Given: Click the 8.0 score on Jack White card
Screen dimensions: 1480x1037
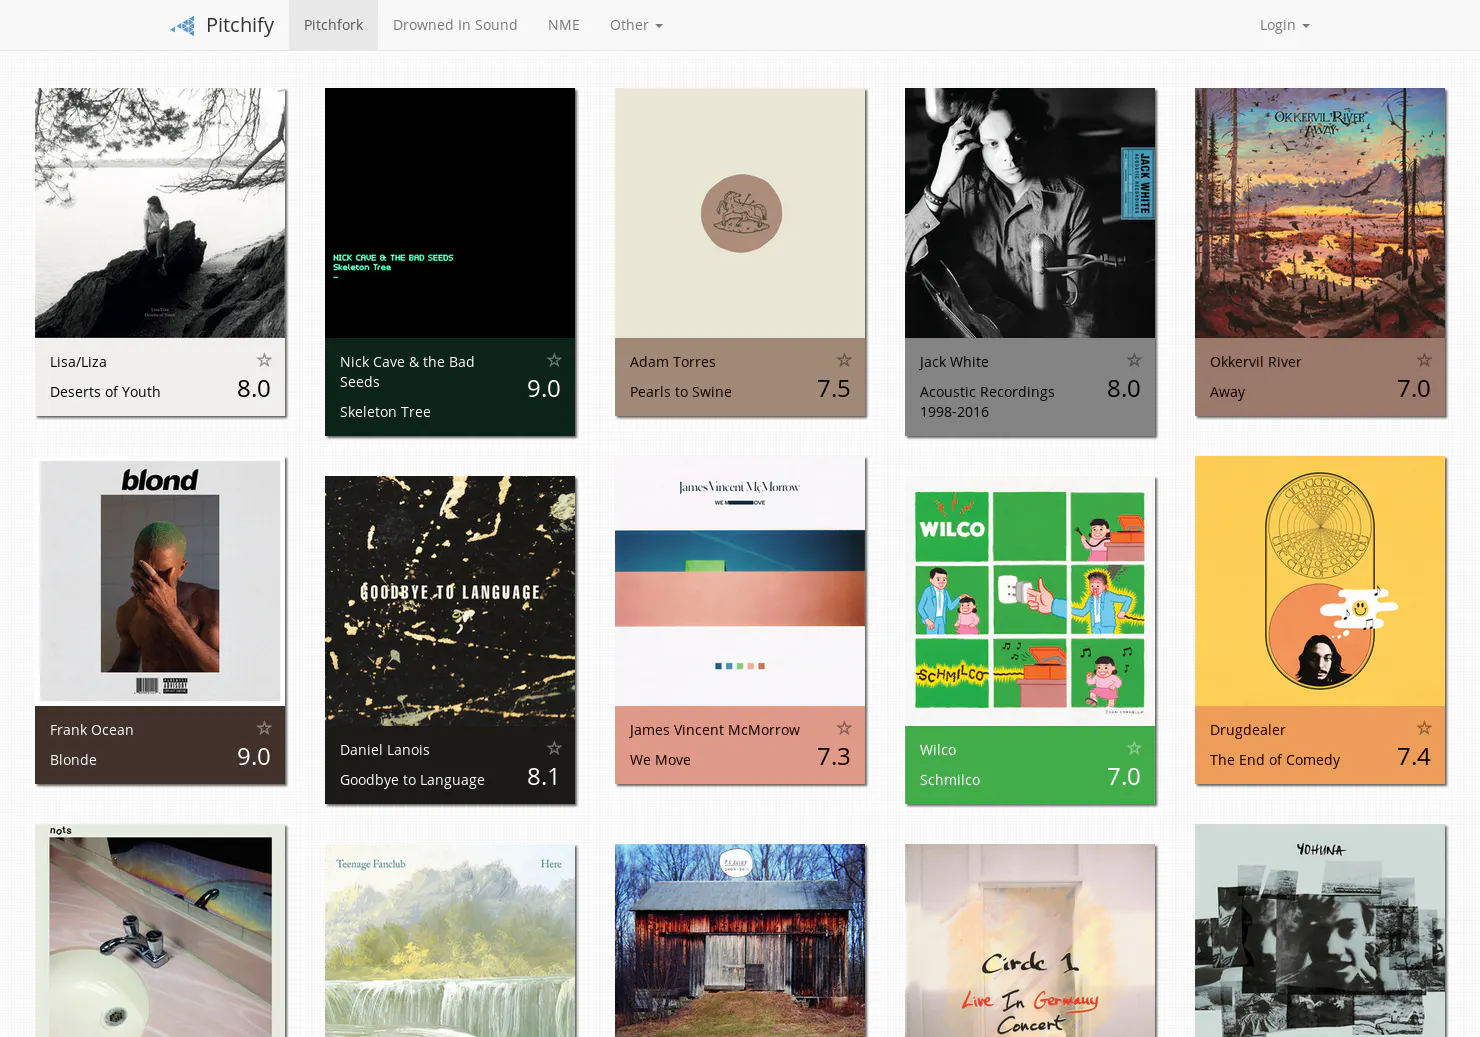Looking at the screenshot, I should coord(1124,389).
